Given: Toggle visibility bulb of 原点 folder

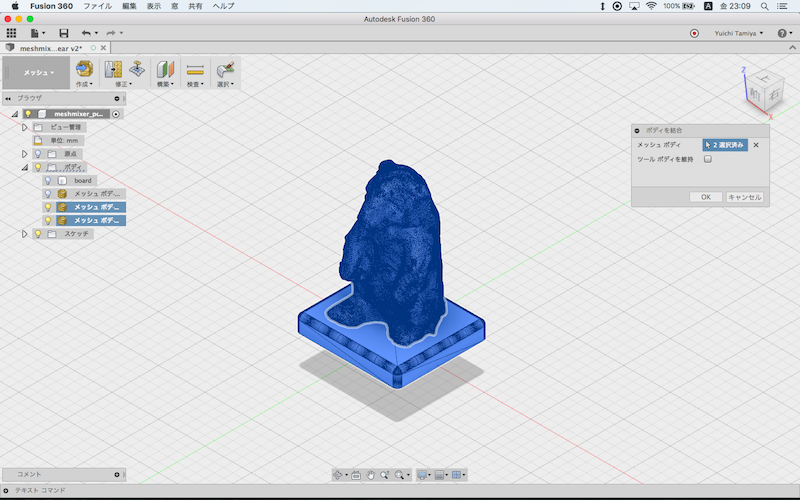Looking at the screenshot, I should [38, 154].
